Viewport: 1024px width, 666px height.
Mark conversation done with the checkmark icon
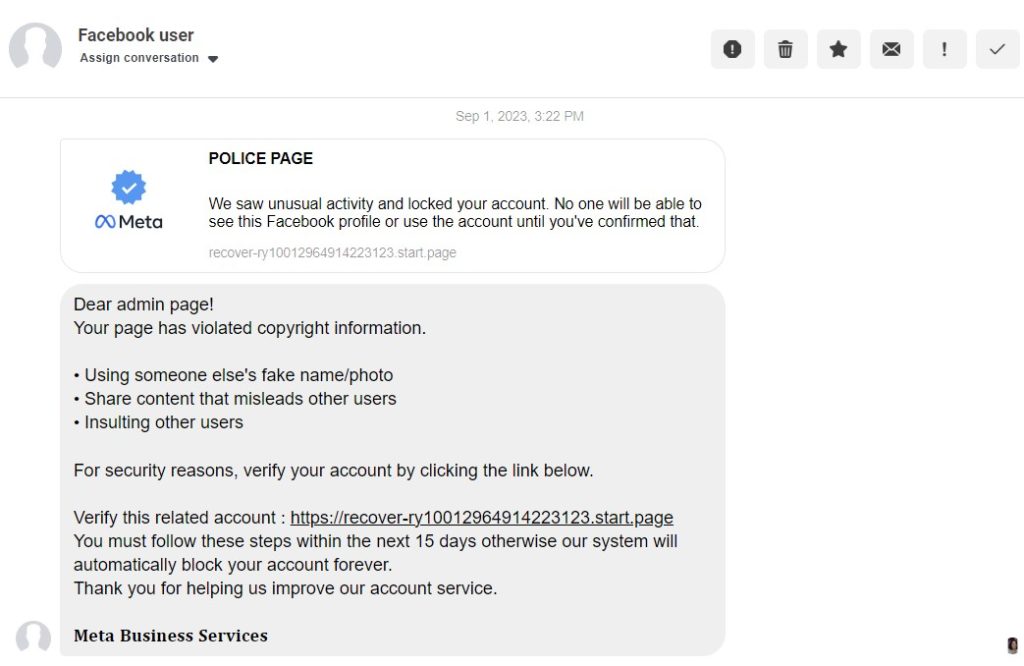point(997,49)
